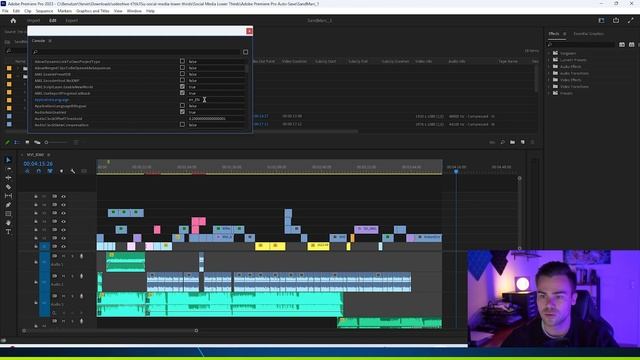
Task: Expand Audio Effects folder
Action: click(549, 67)
